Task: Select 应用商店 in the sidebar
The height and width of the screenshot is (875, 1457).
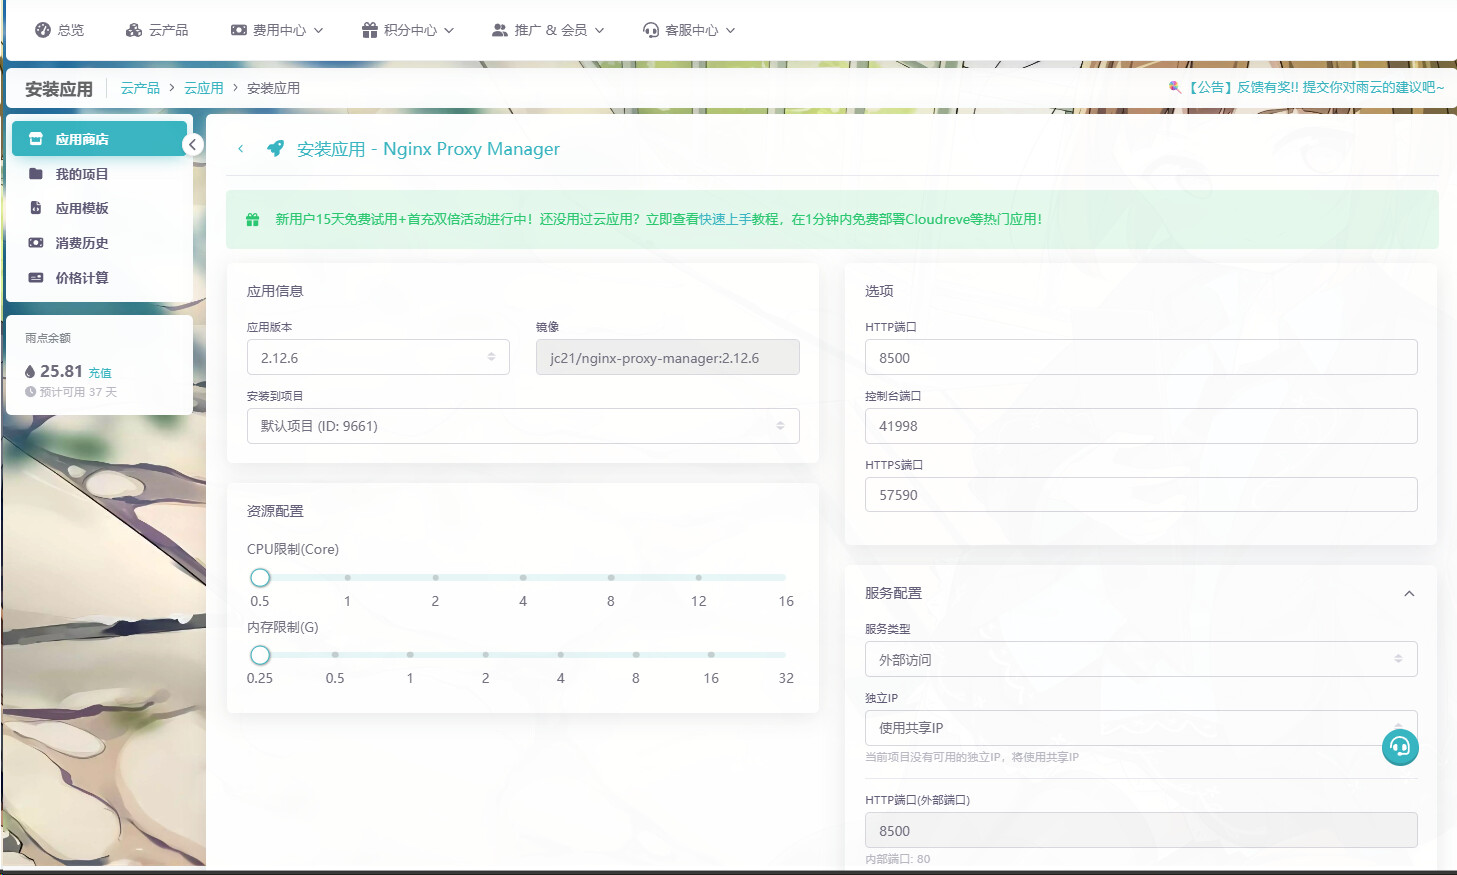Action: pos(81,139)
